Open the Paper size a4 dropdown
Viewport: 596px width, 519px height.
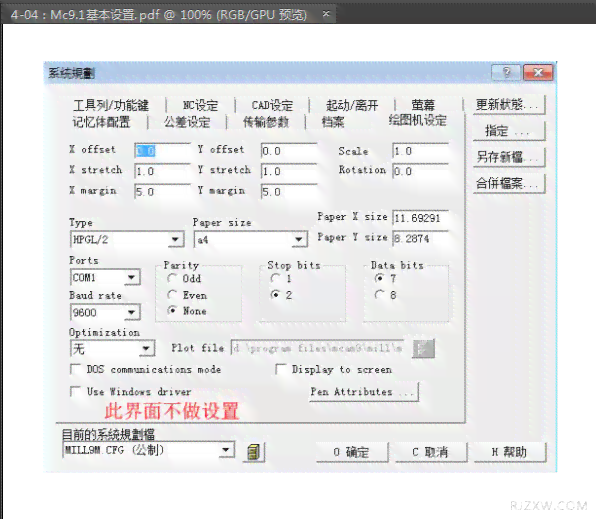coord(299,240)
